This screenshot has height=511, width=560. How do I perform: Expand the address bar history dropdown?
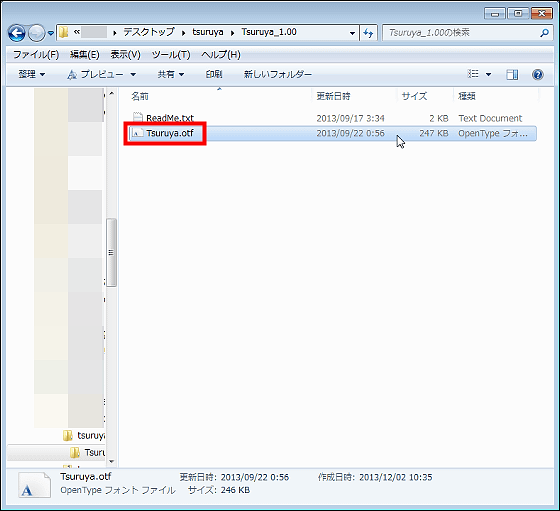click(x=352, y=33)
